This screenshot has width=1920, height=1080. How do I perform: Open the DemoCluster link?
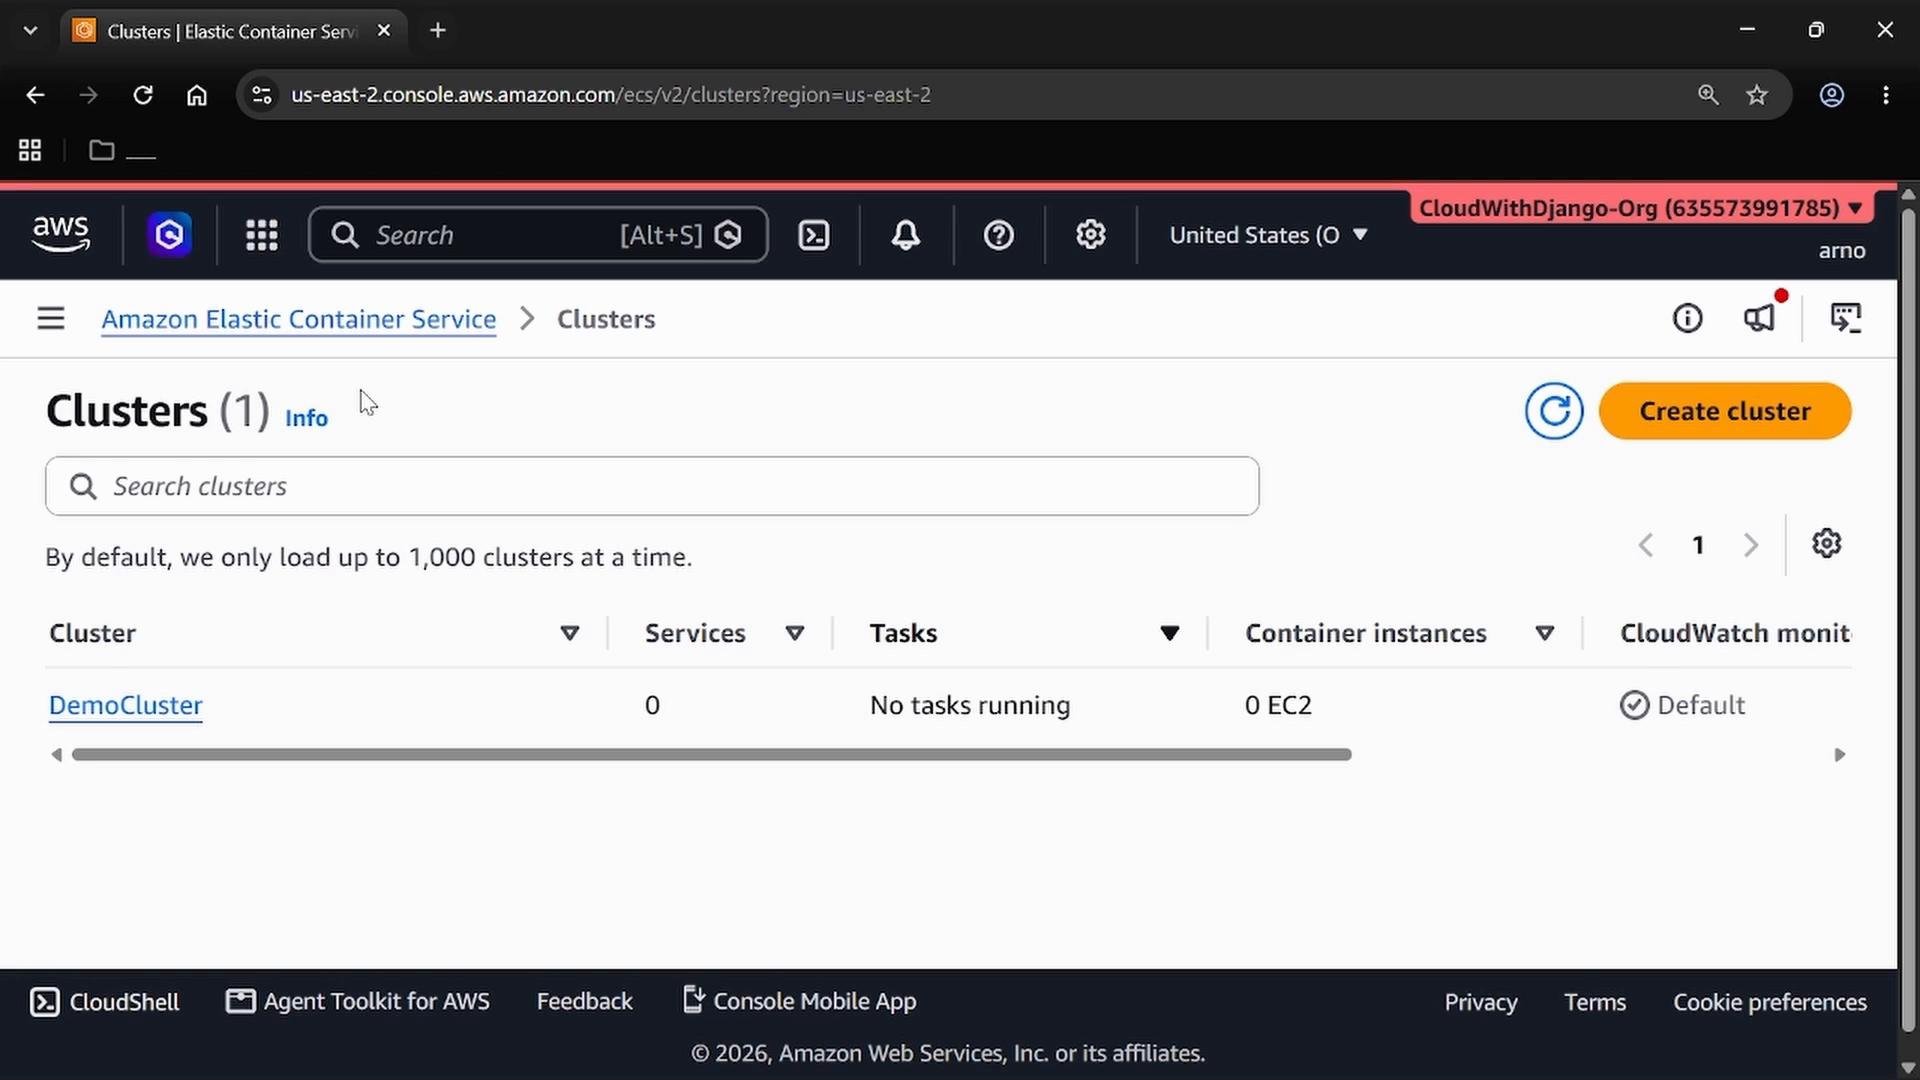(126, 705)
